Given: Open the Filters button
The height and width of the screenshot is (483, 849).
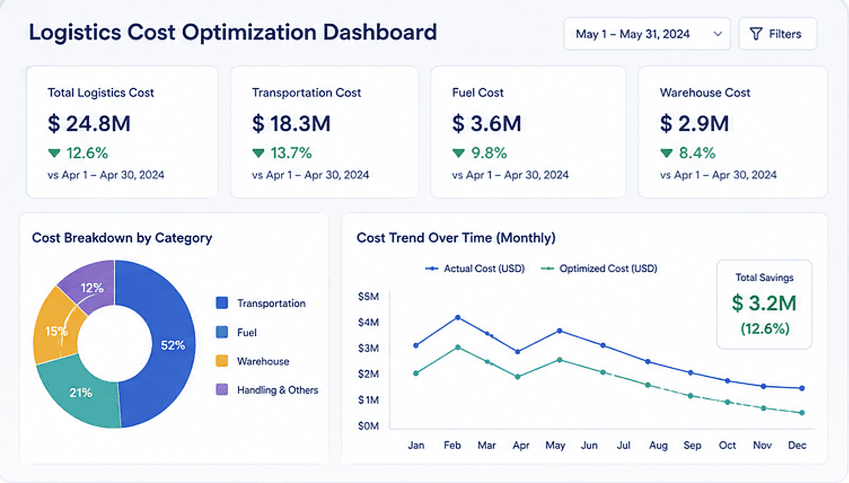Looking at the screenshot, I should tap(778, 34).
